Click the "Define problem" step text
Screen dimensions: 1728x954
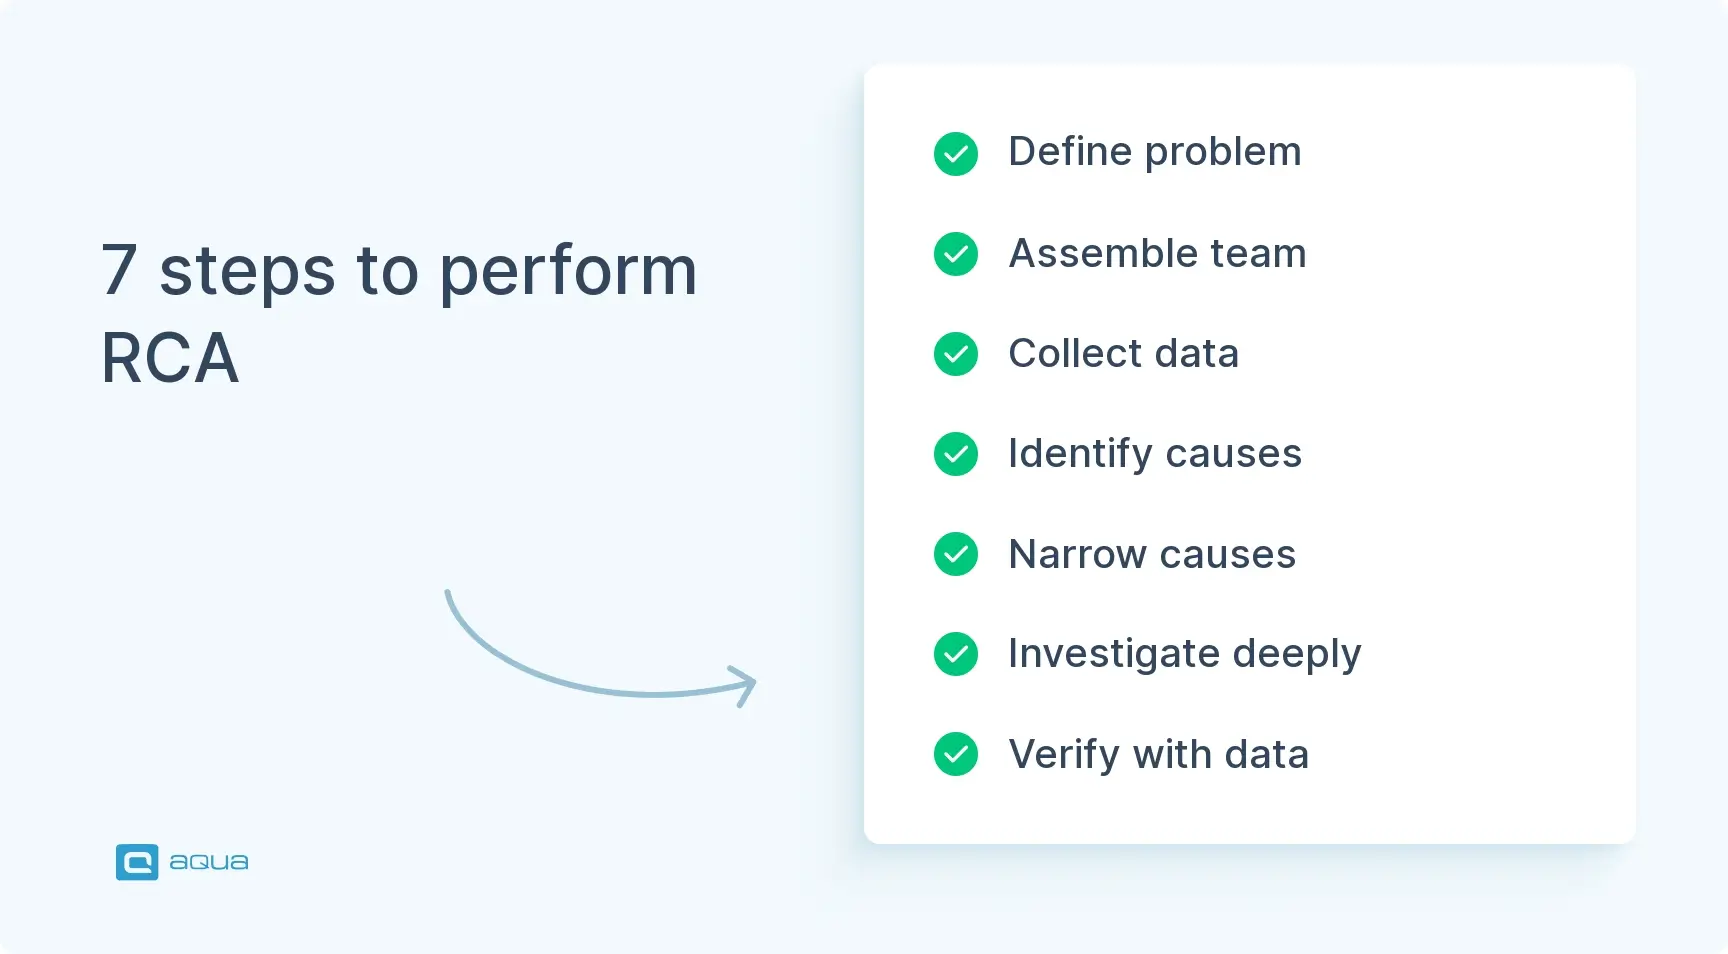pyautogui.click(x=1154, y=152)
